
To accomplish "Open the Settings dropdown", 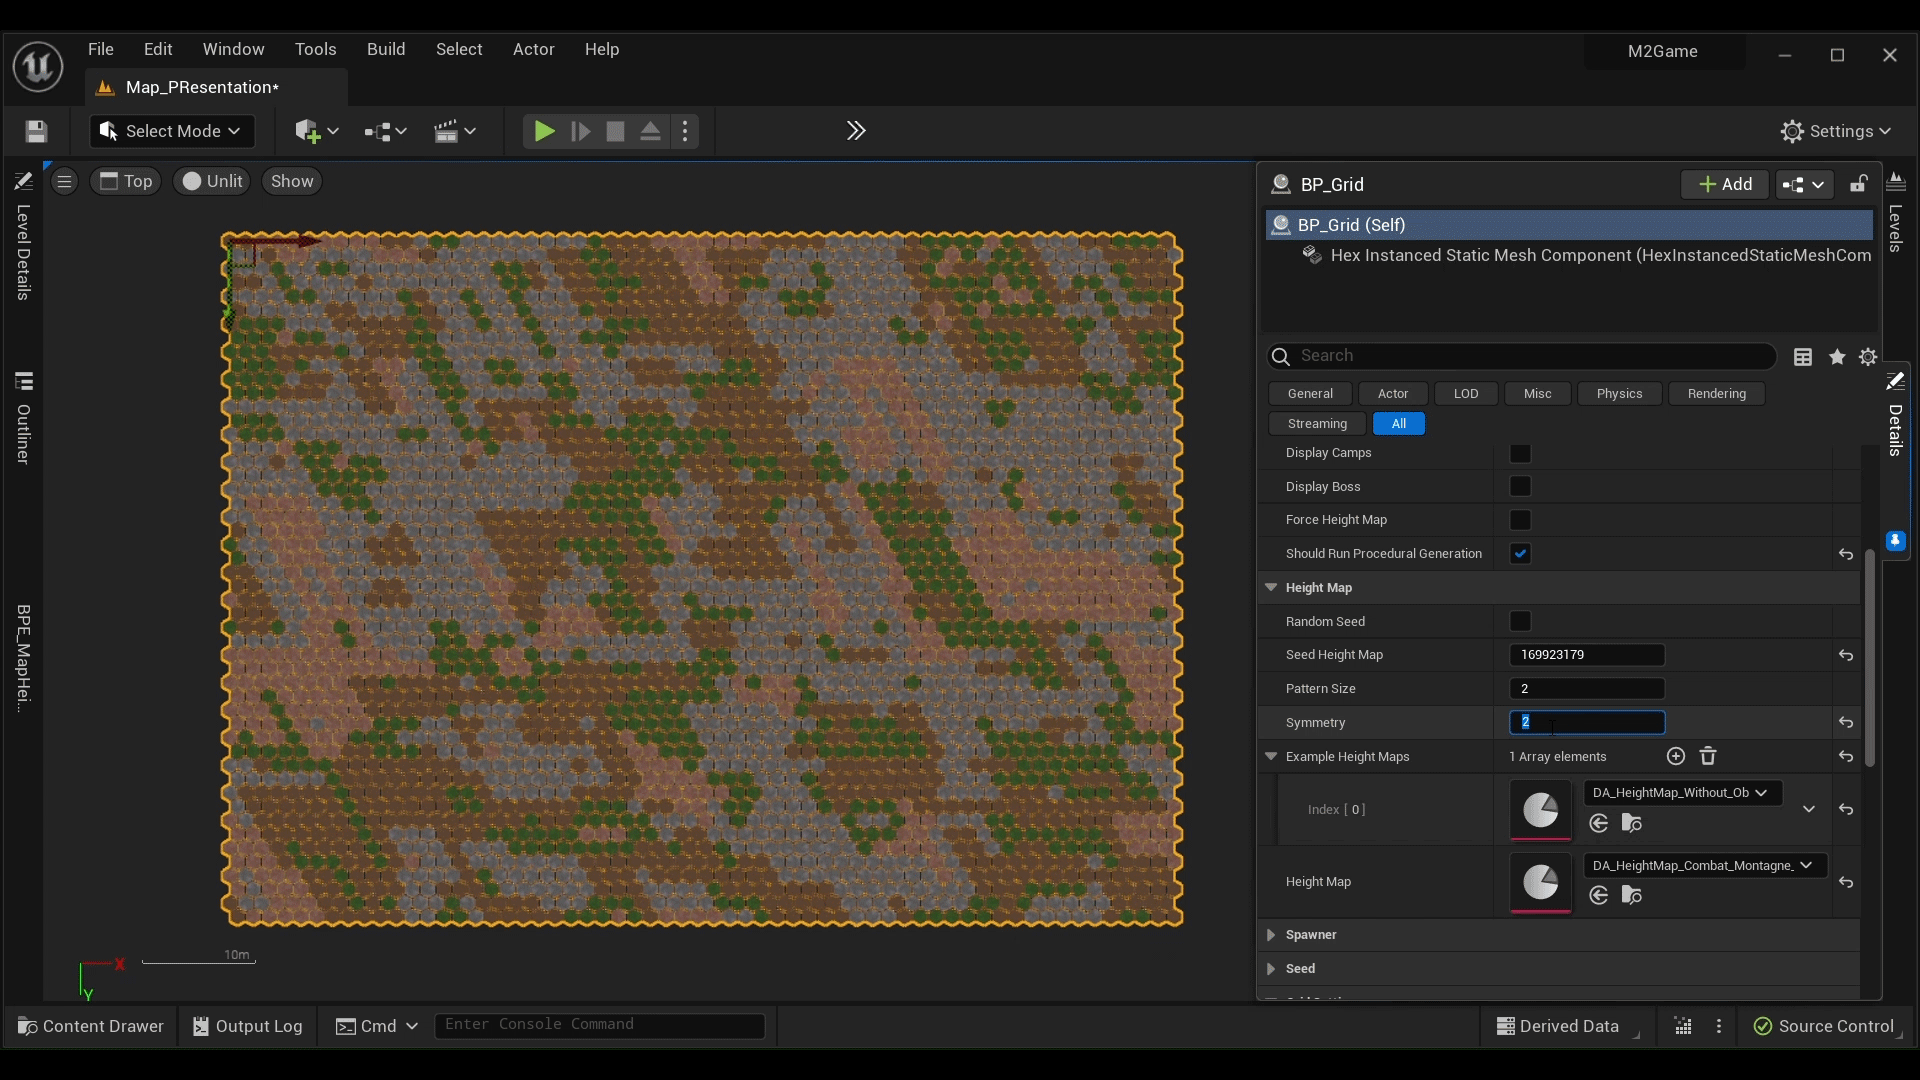I will click(x=1836, y=131).
